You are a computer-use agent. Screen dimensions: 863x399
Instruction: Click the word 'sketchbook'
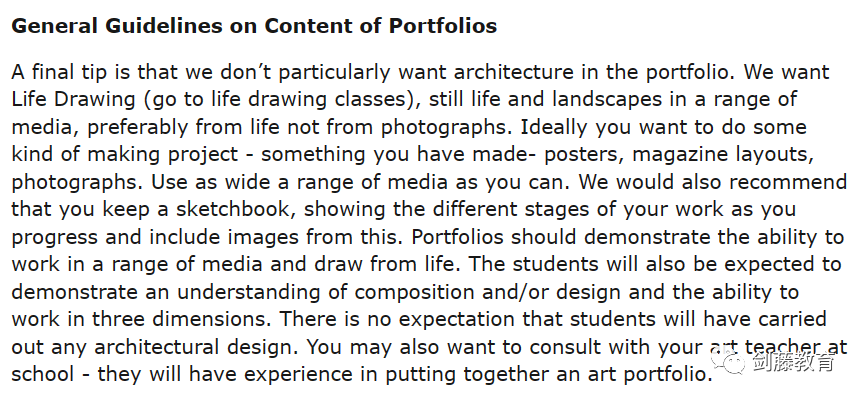[x=238, y=210]
